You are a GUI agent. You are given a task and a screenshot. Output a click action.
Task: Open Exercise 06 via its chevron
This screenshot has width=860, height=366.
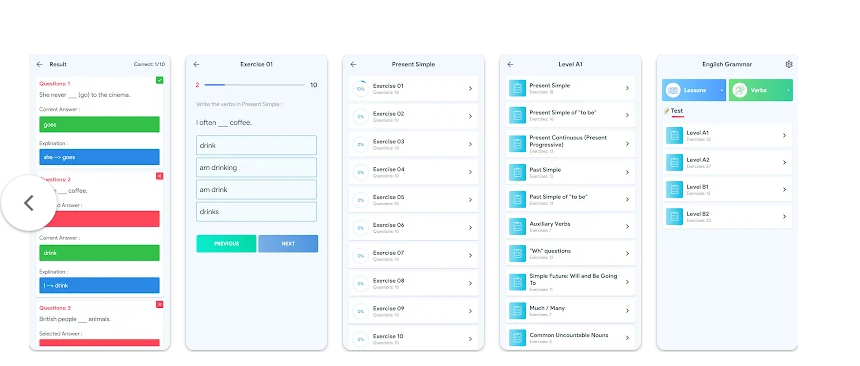point(470,228)
